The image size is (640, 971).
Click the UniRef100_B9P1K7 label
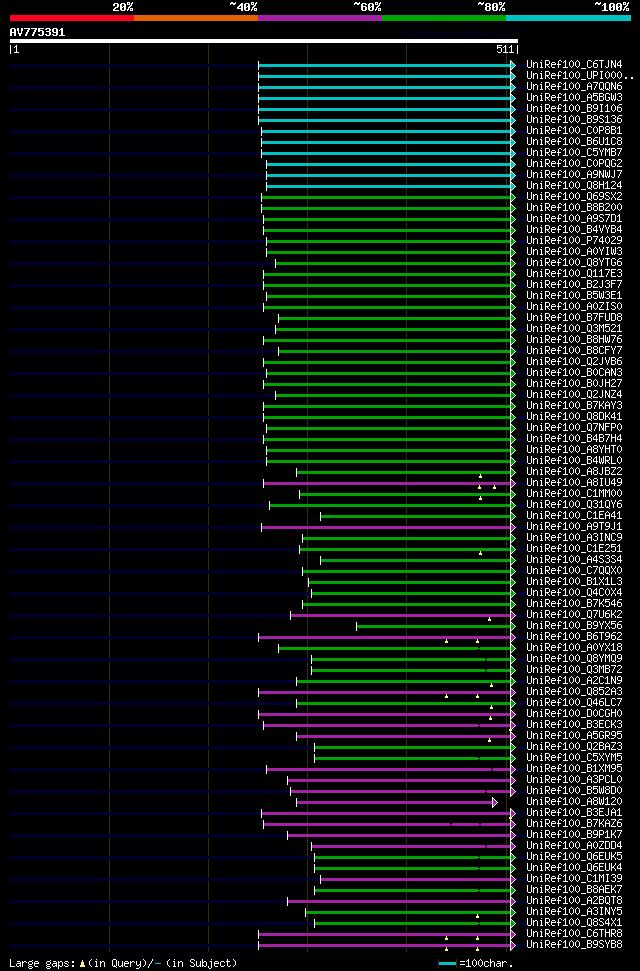coord(574,836)
